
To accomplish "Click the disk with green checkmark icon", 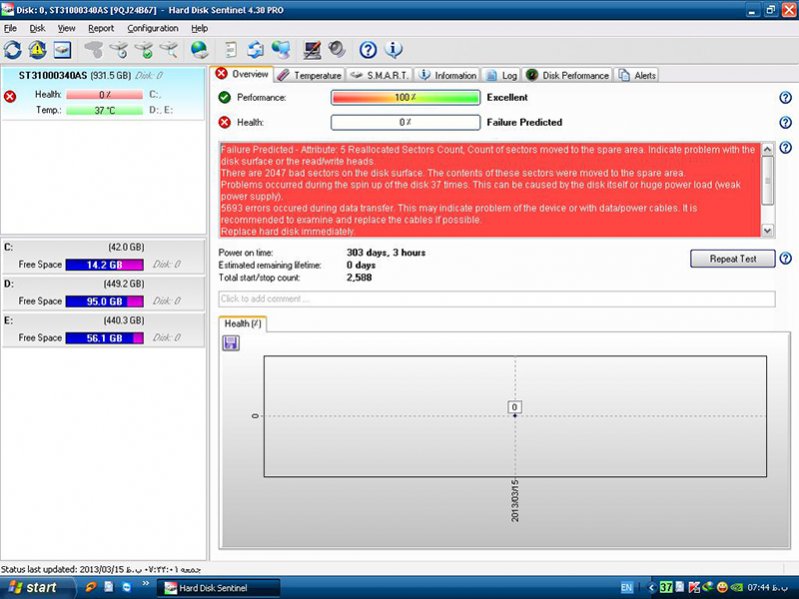I will coord(144,50).
